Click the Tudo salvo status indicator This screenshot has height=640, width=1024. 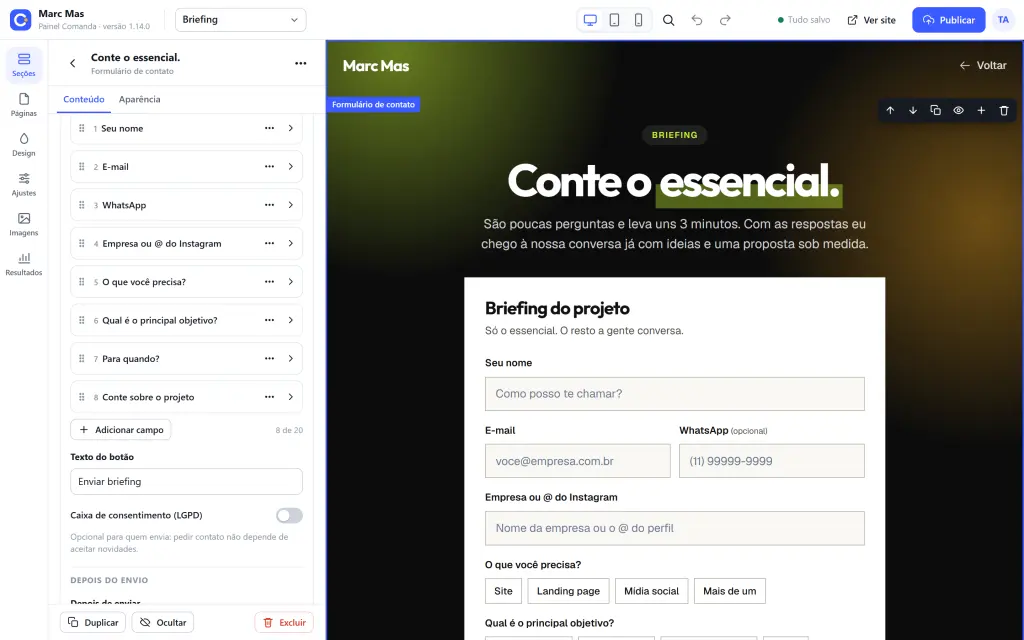(804, 20)
